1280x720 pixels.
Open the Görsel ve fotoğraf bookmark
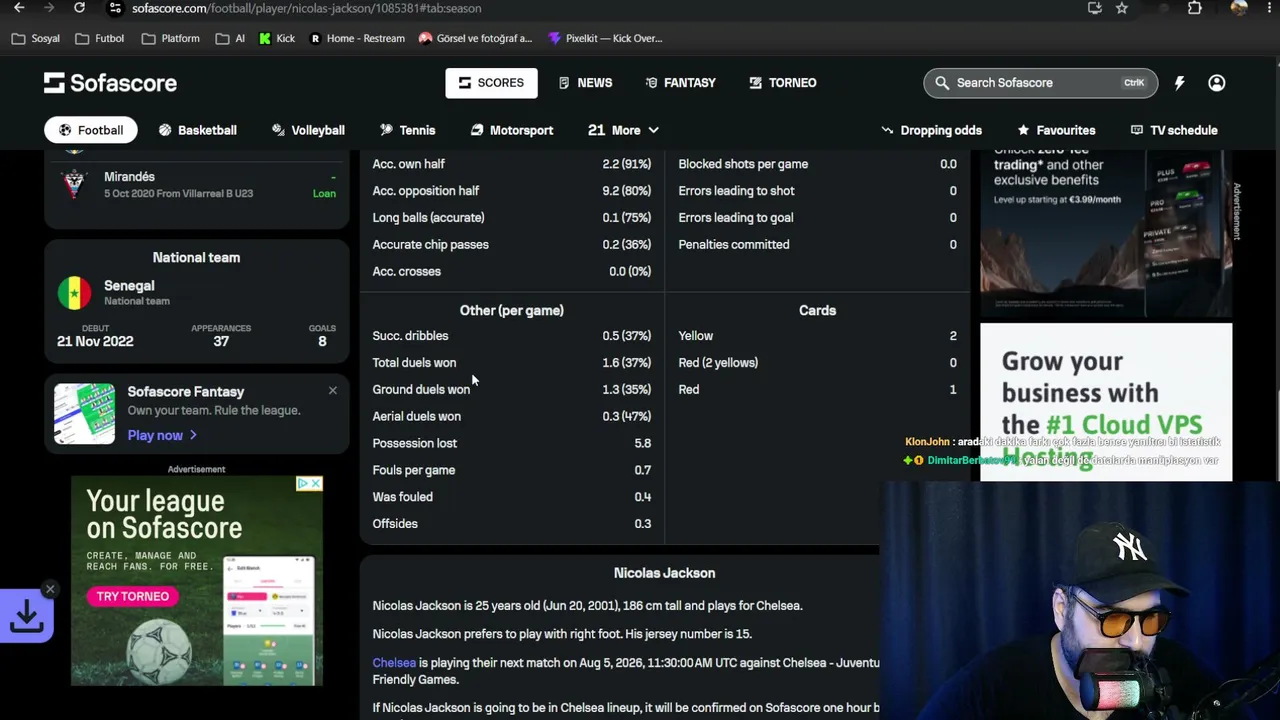click(476, 38)
